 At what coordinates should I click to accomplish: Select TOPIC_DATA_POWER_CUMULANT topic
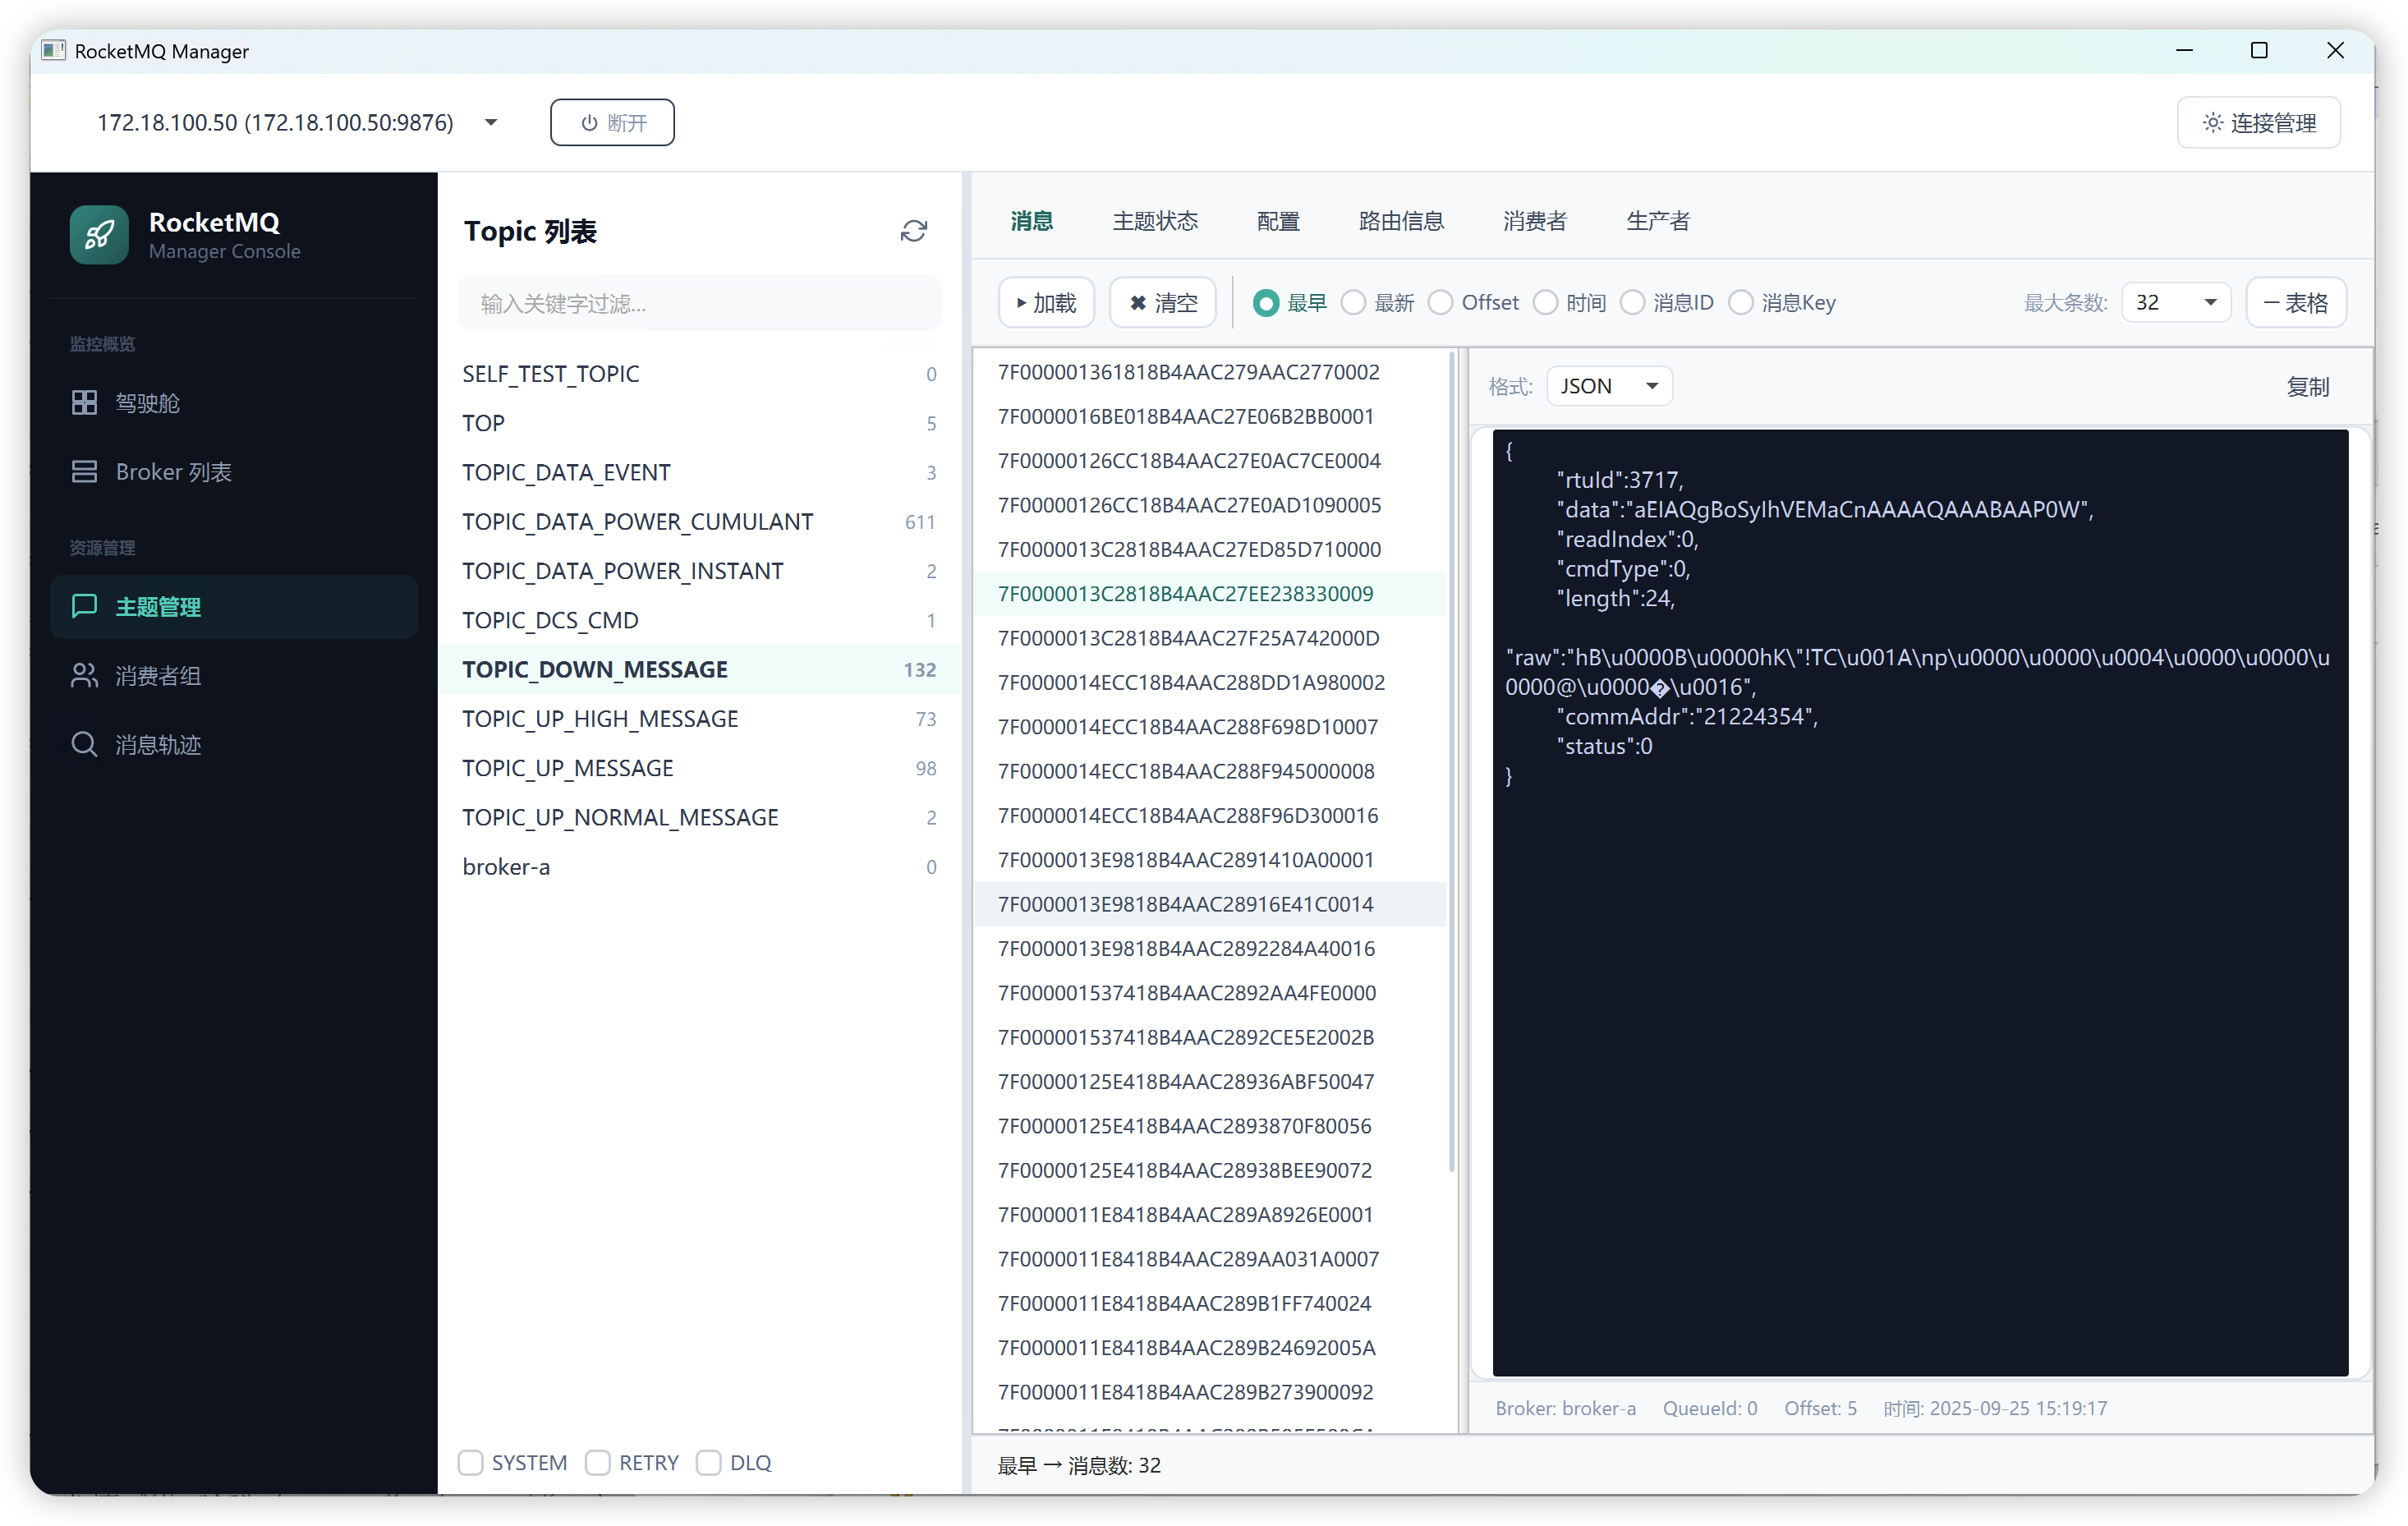(699, 522)
